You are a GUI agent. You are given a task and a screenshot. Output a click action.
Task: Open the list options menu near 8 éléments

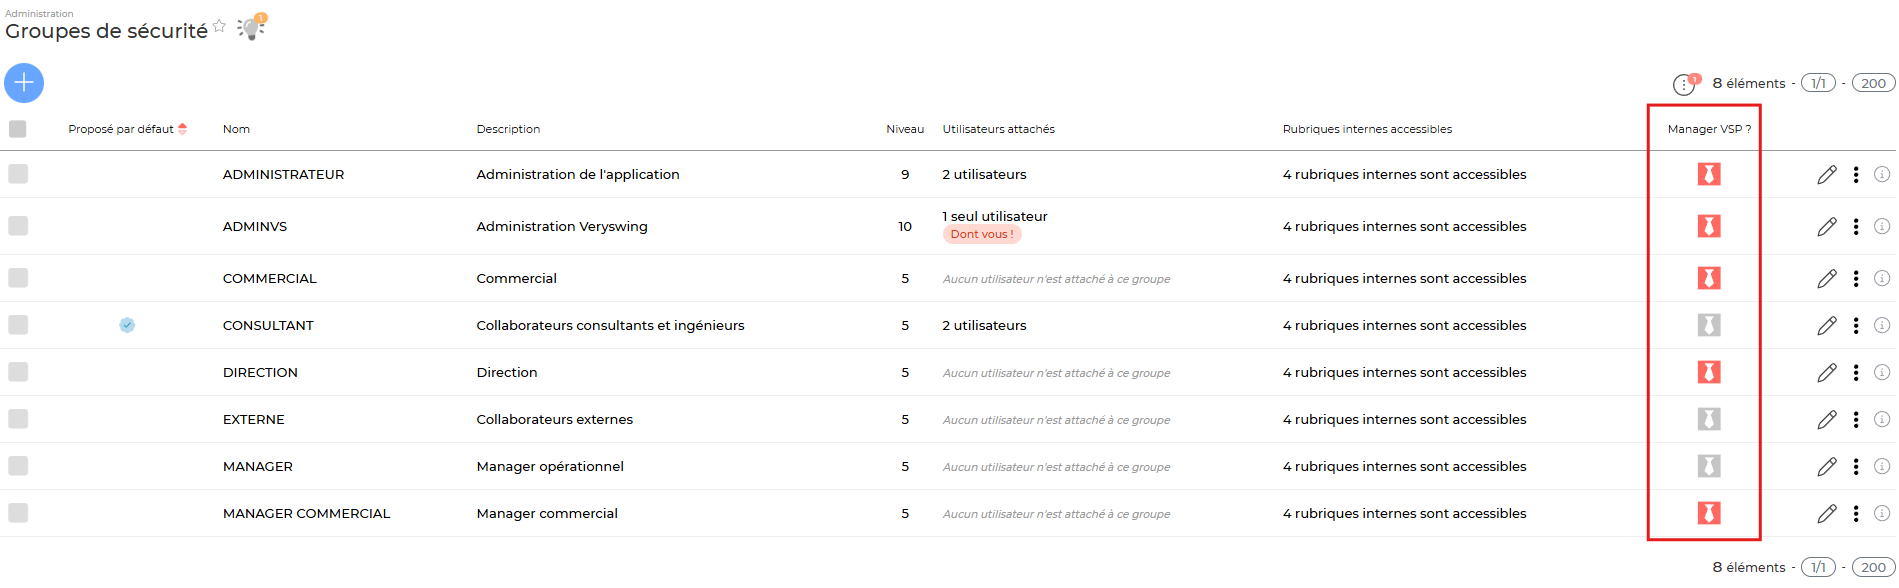point(1684,84)
